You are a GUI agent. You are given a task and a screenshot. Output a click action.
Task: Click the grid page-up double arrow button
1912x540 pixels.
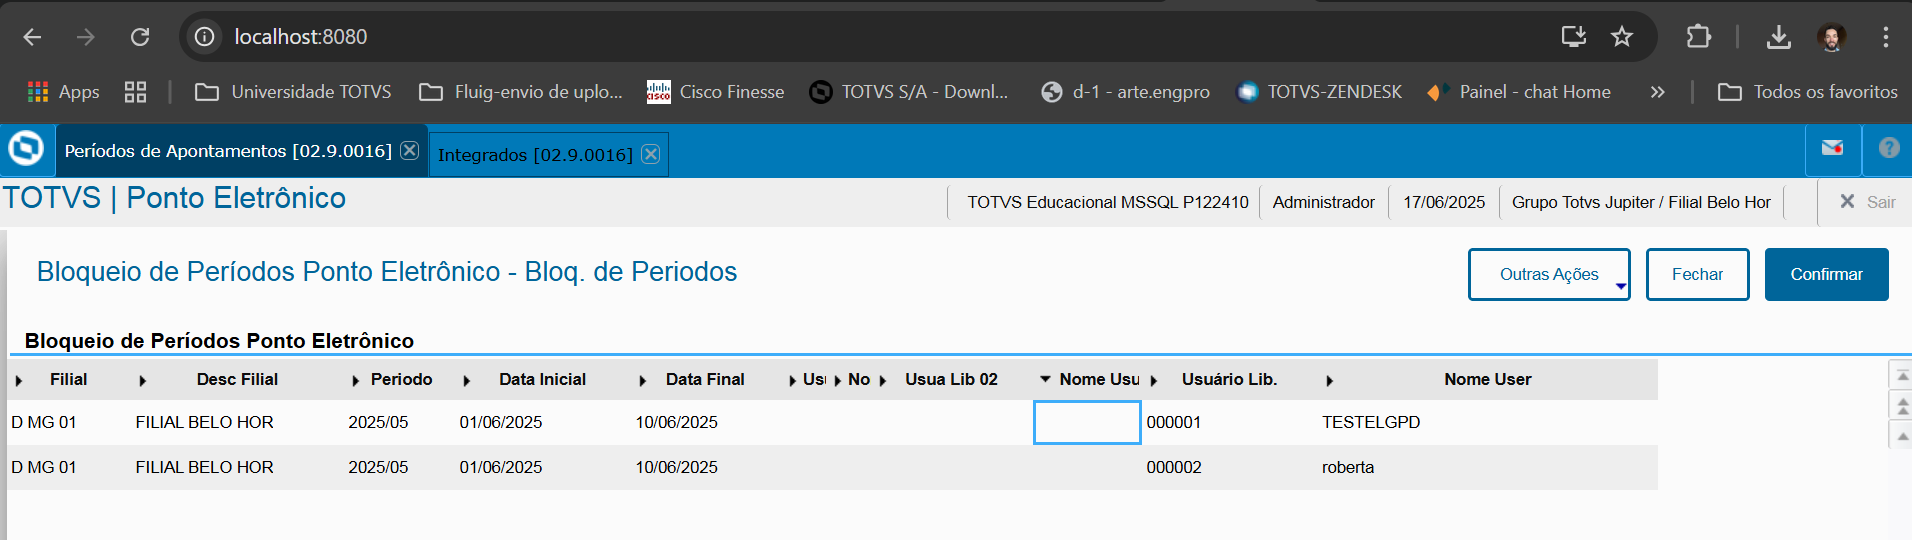[1902, 406]
